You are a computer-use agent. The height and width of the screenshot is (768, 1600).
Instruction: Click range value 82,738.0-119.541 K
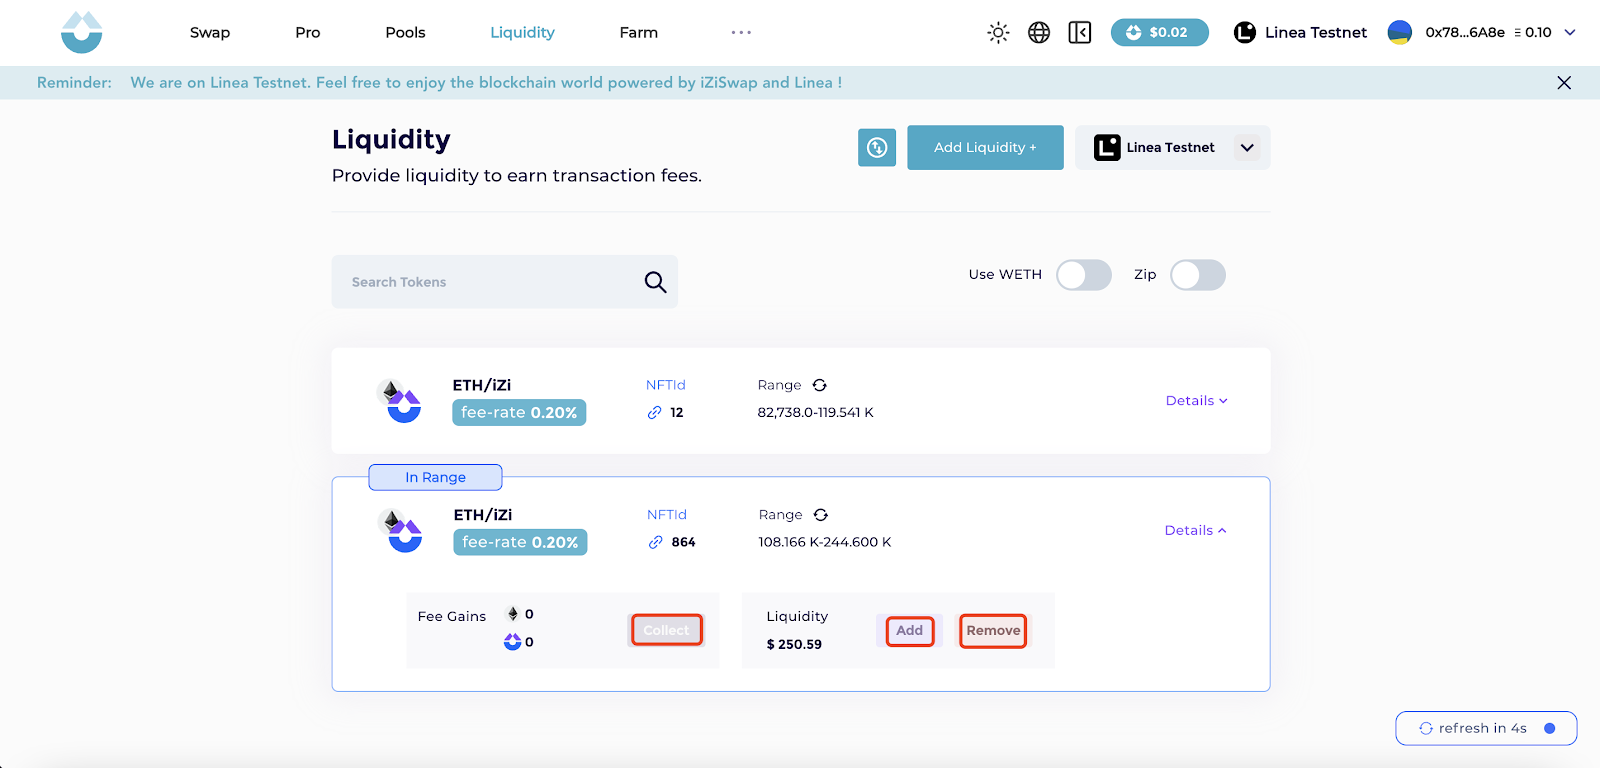coord(815,413)
